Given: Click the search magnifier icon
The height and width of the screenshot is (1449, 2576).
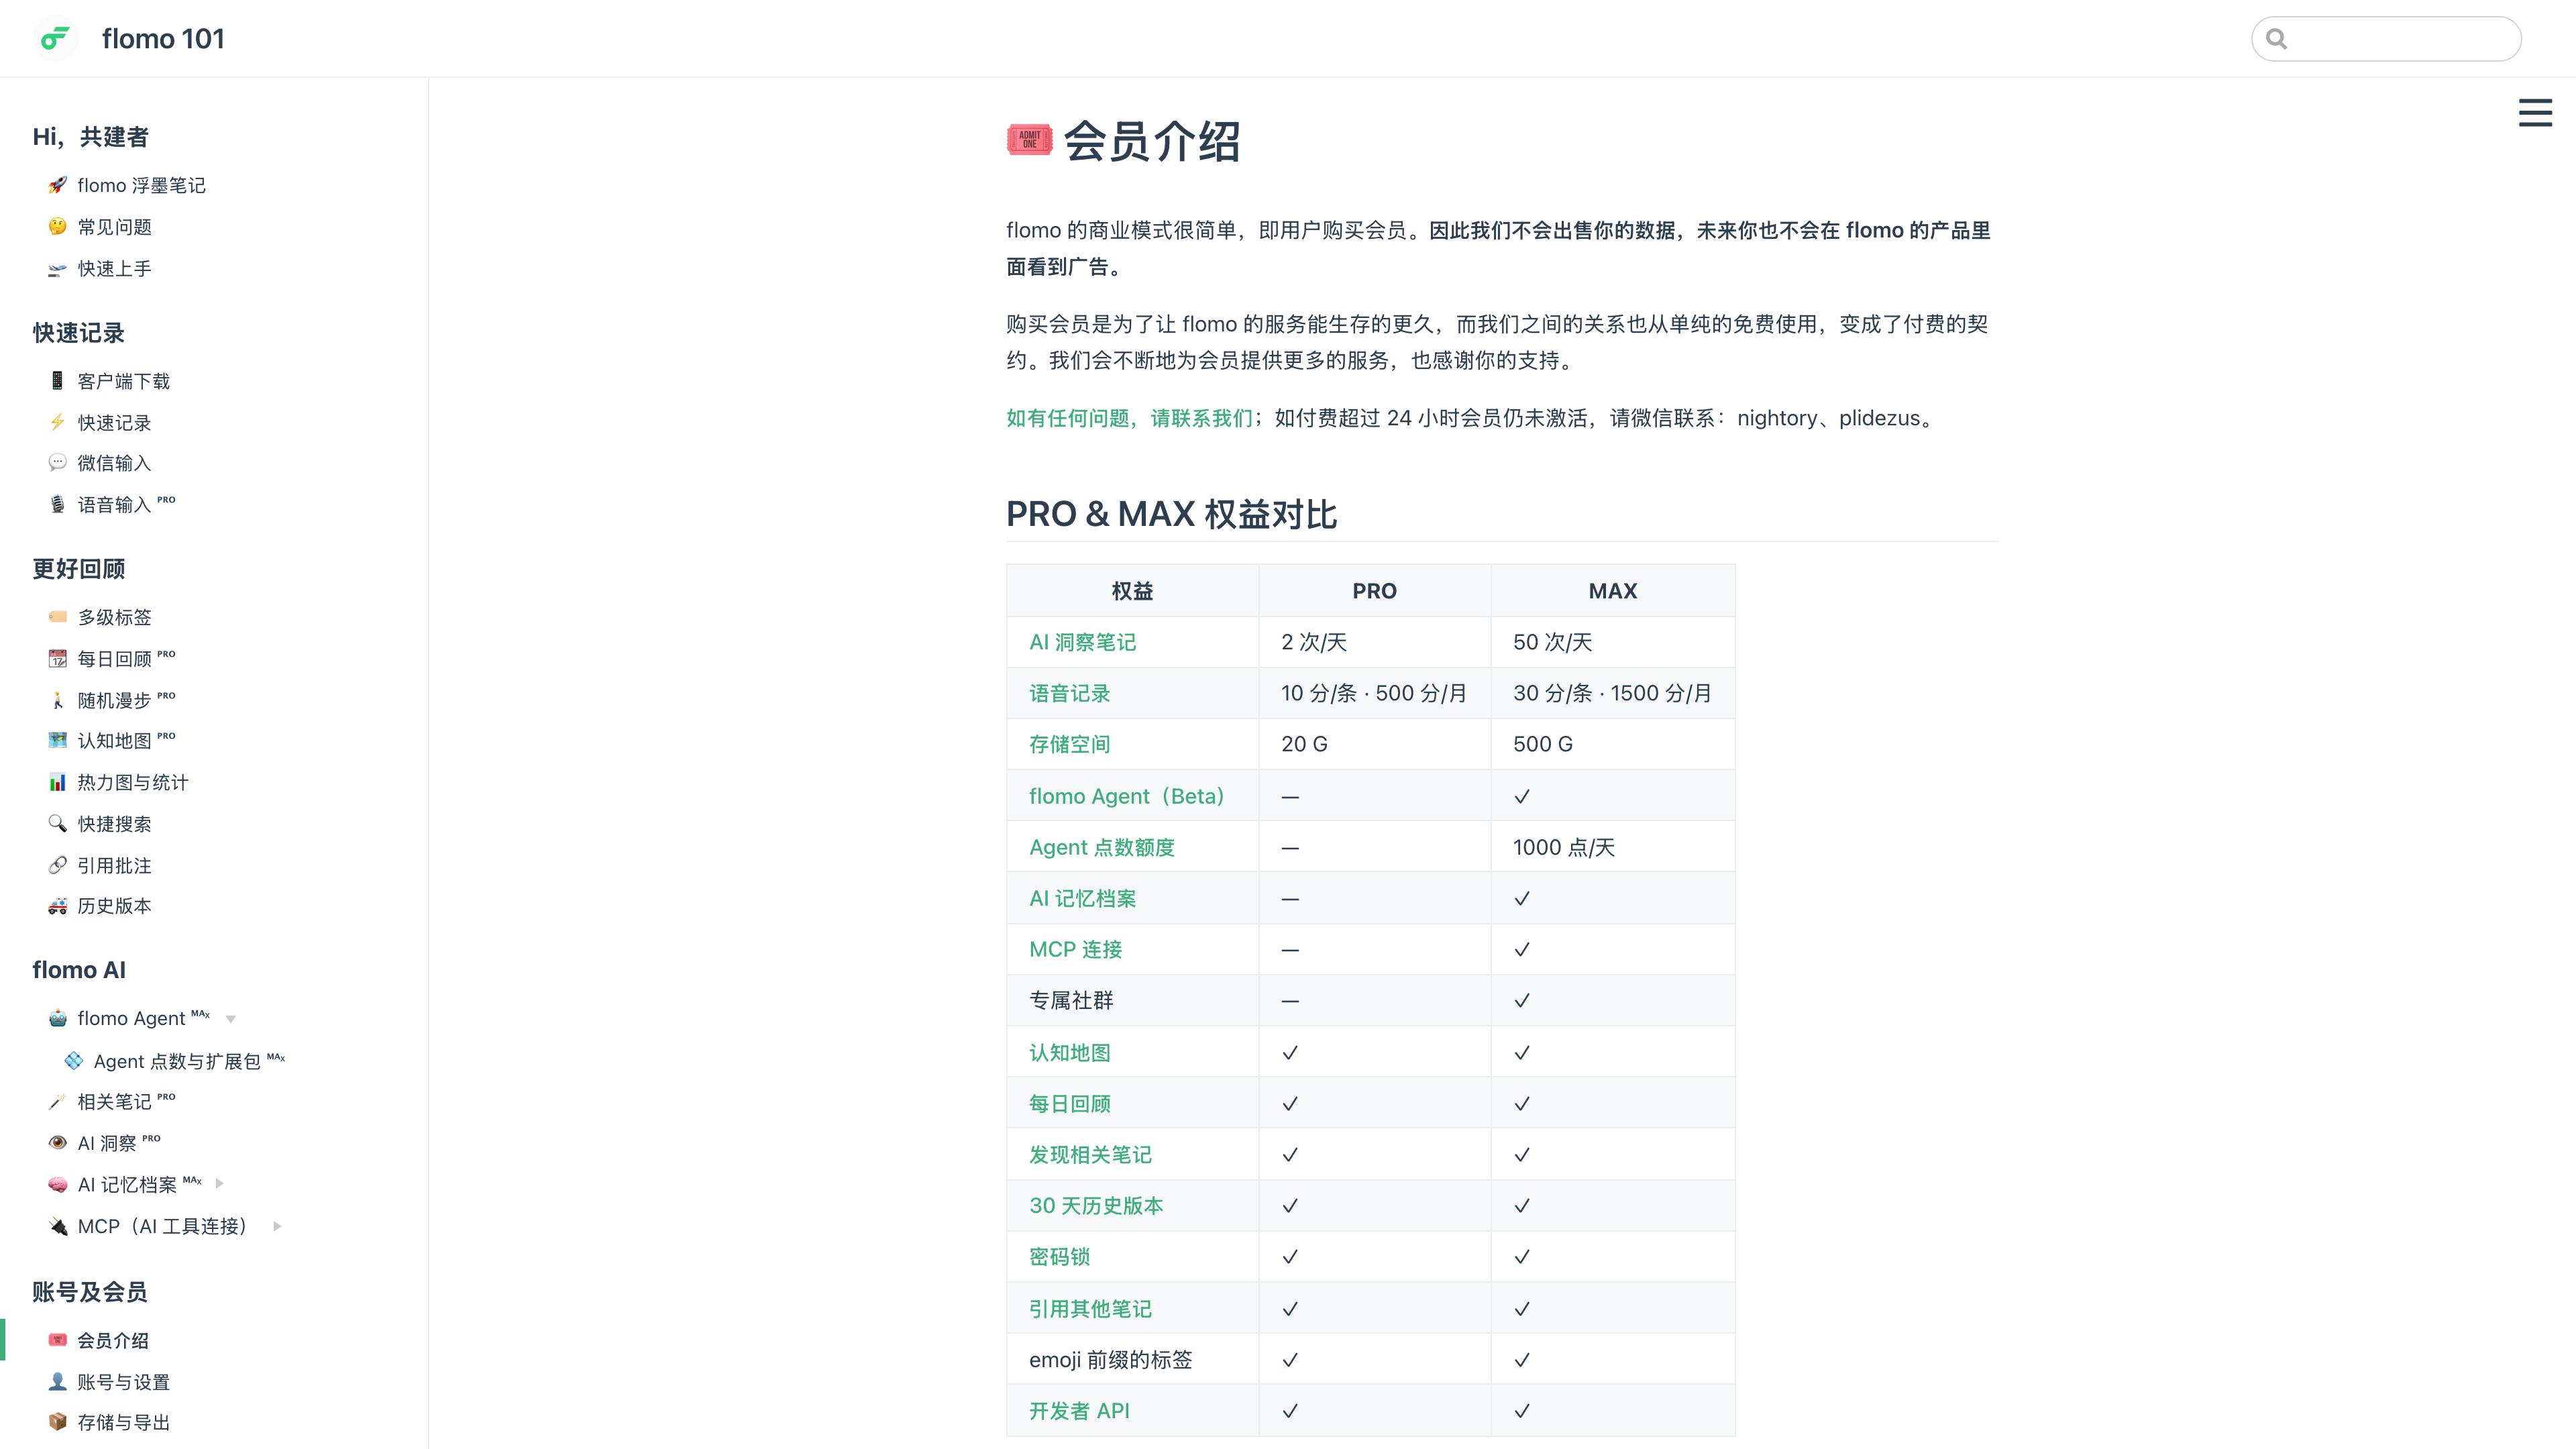Looking at the screenshot, I should (2277, 39).
